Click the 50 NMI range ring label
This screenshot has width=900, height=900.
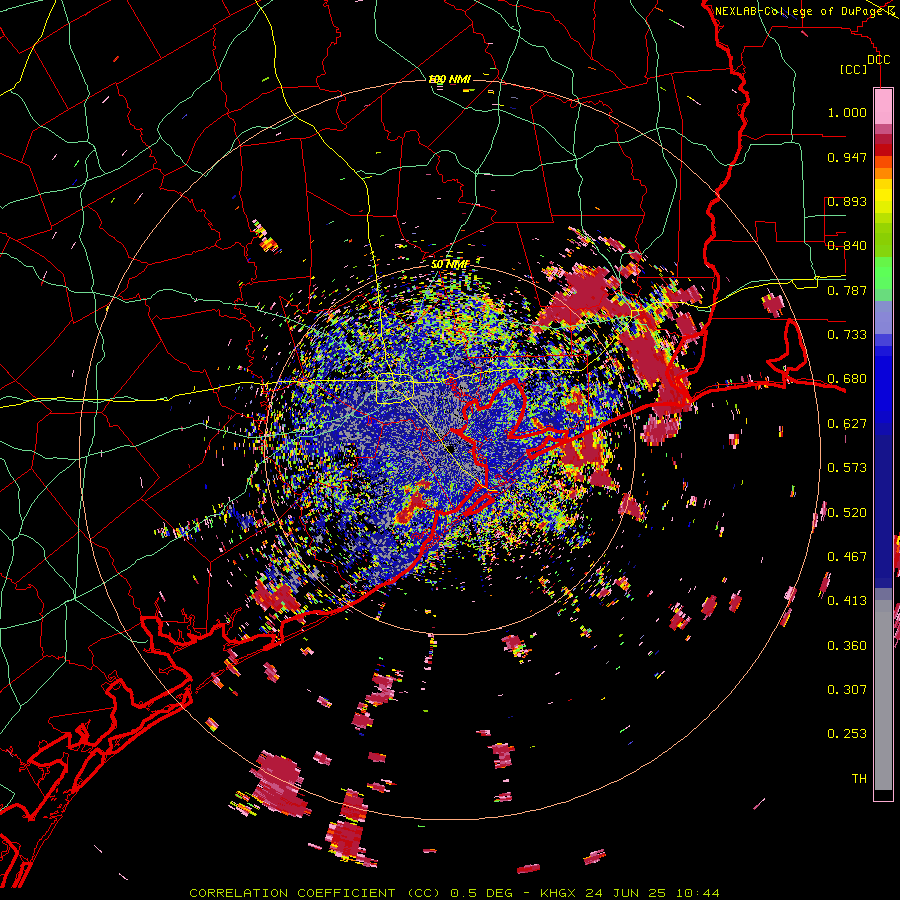click(450, 265)
